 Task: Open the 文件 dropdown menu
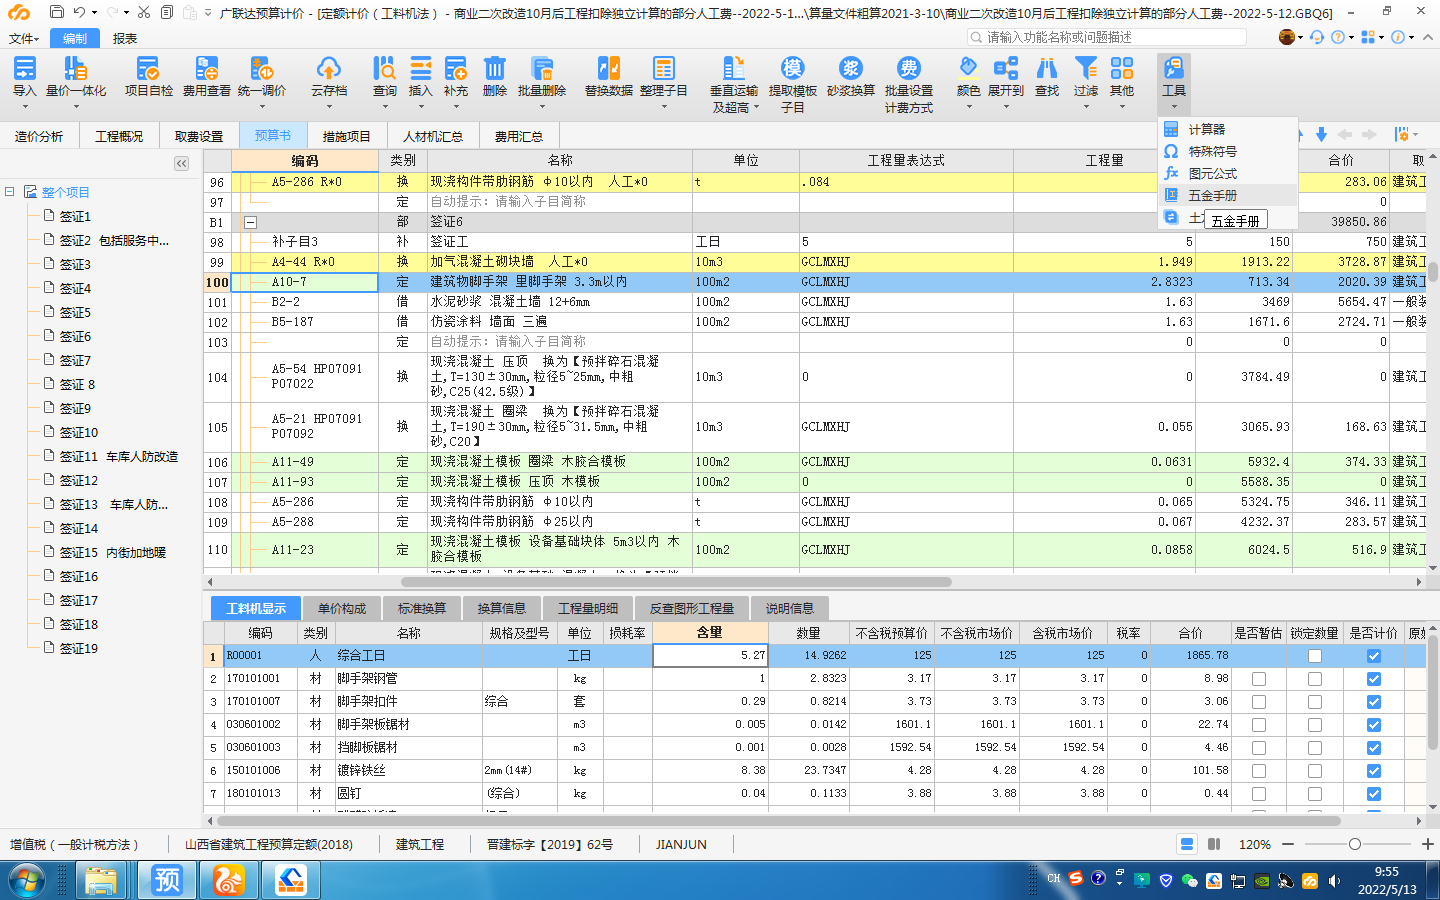tap(24, 38)
